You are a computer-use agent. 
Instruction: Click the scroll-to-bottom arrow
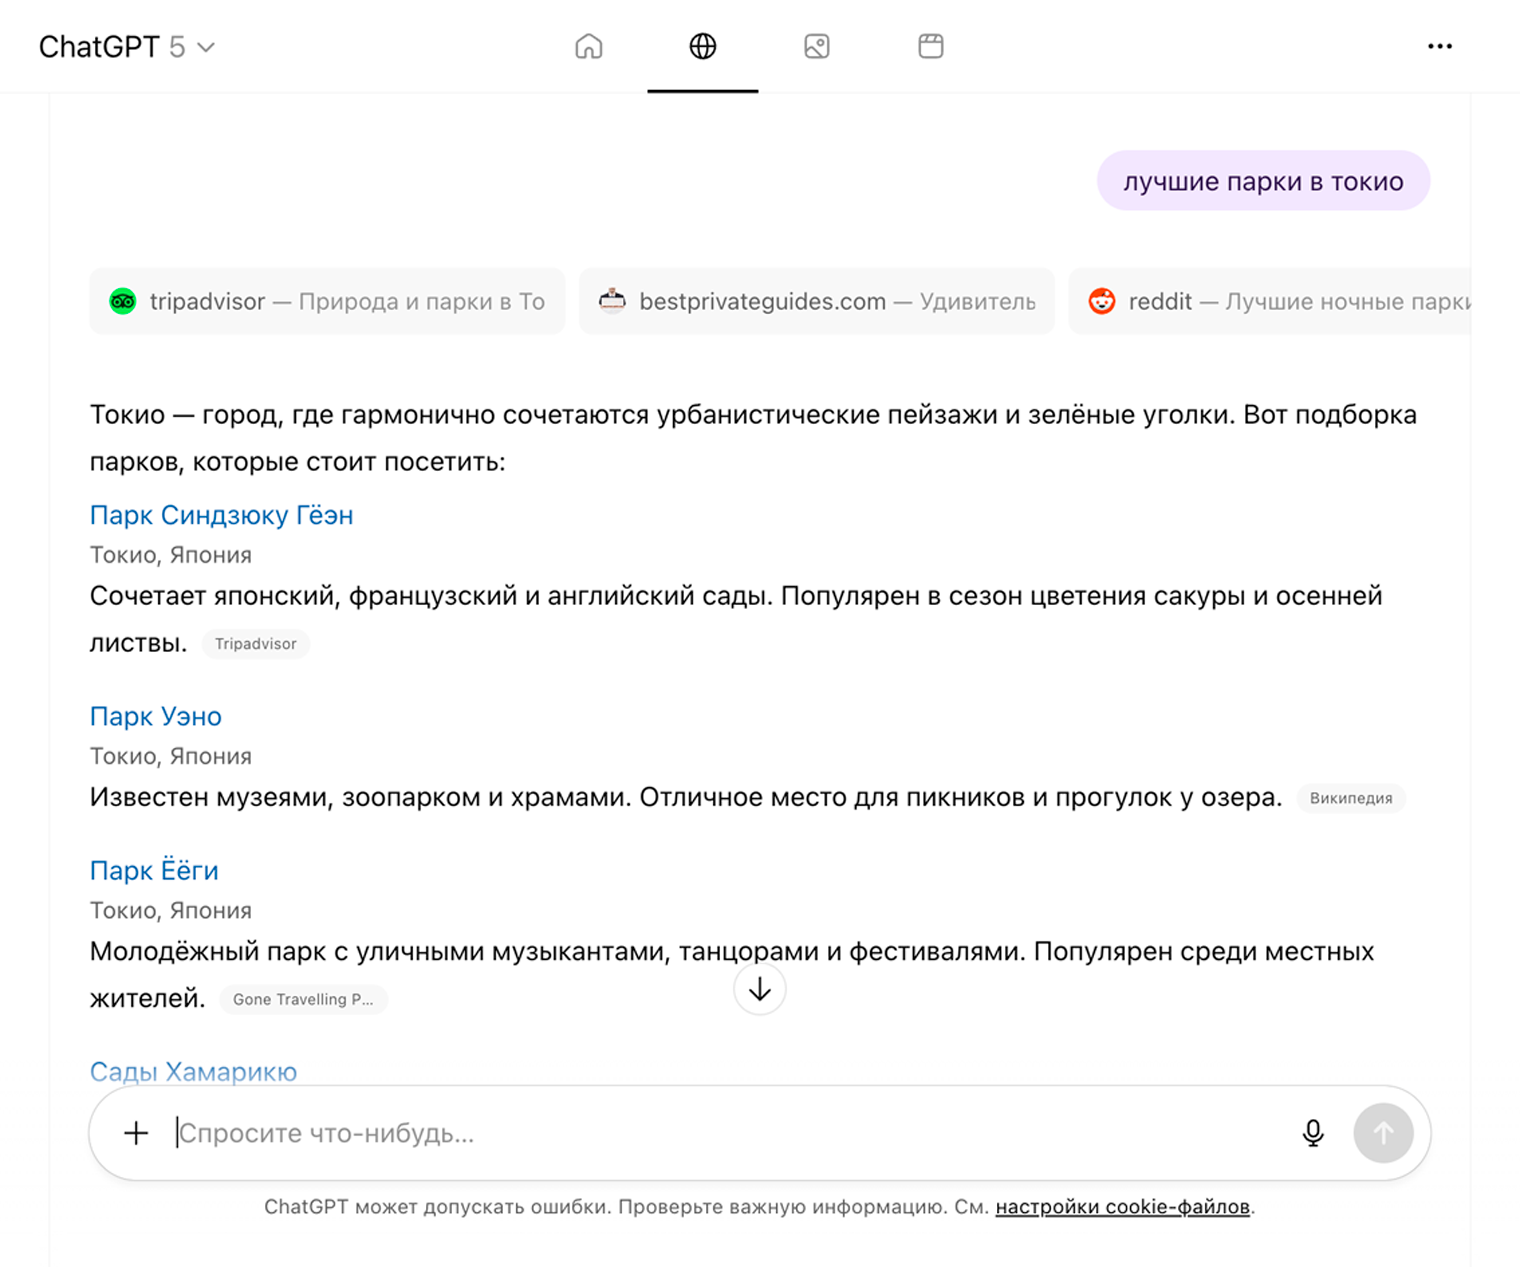(760, 989)
